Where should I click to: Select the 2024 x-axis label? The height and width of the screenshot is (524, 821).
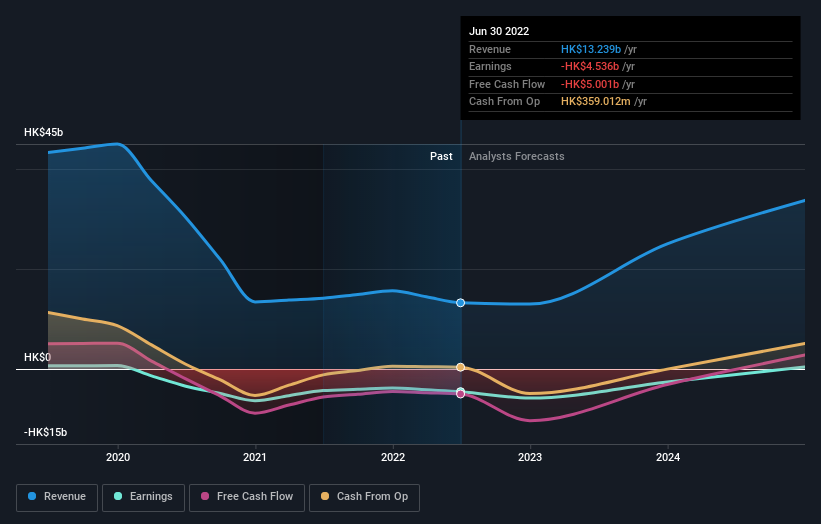(668, 458)
